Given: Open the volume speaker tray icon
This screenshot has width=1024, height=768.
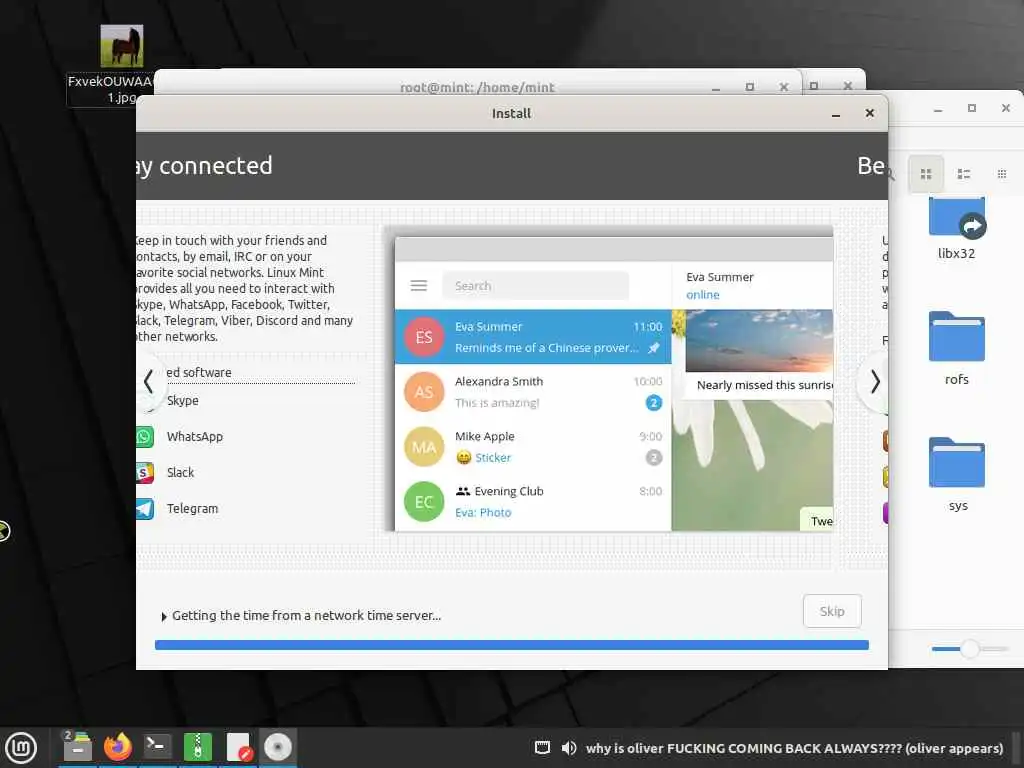Looking at the screenshot, I should click(x=569, y=748).
